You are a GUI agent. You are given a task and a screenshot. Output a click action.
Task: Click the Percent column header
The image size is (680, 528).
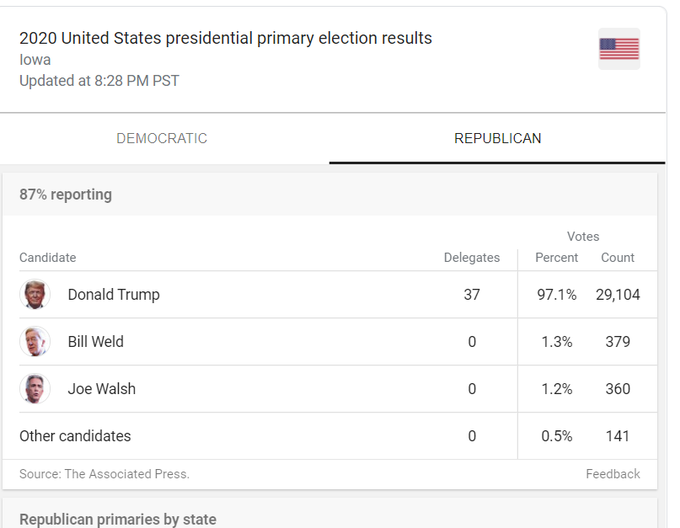click(x=556, y=258)
